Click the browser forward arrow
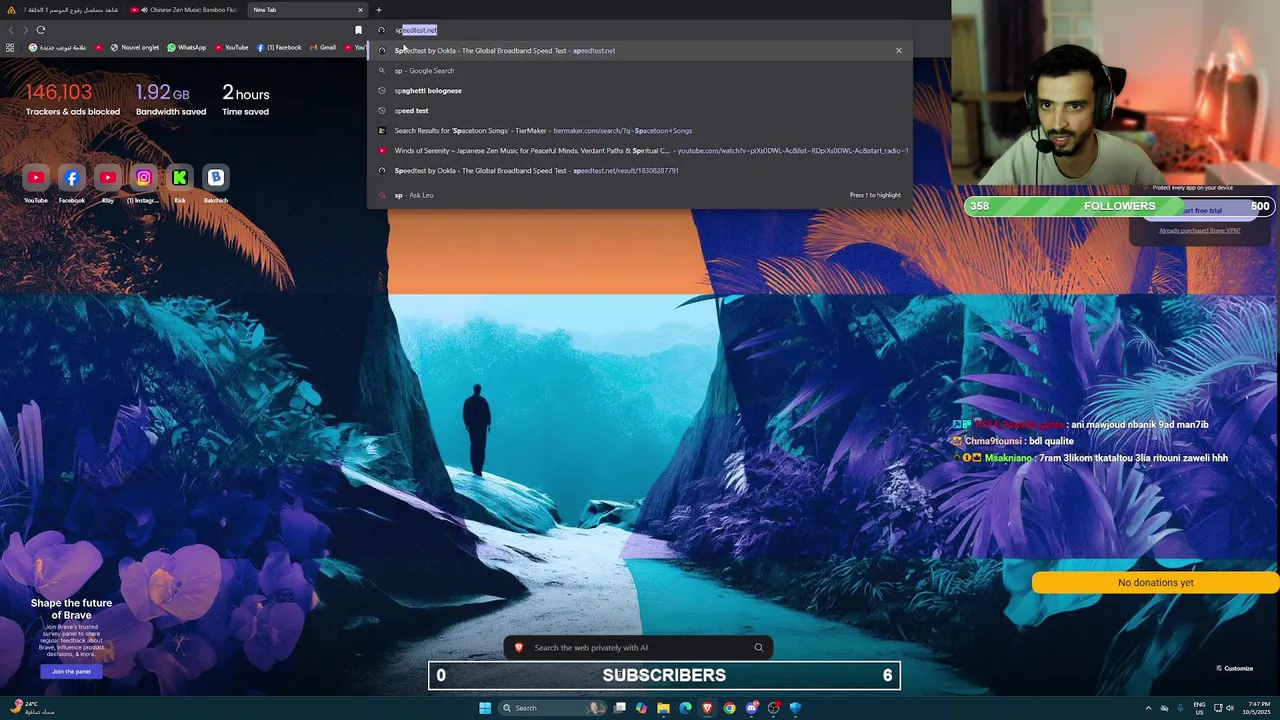 tap(26, 30)
